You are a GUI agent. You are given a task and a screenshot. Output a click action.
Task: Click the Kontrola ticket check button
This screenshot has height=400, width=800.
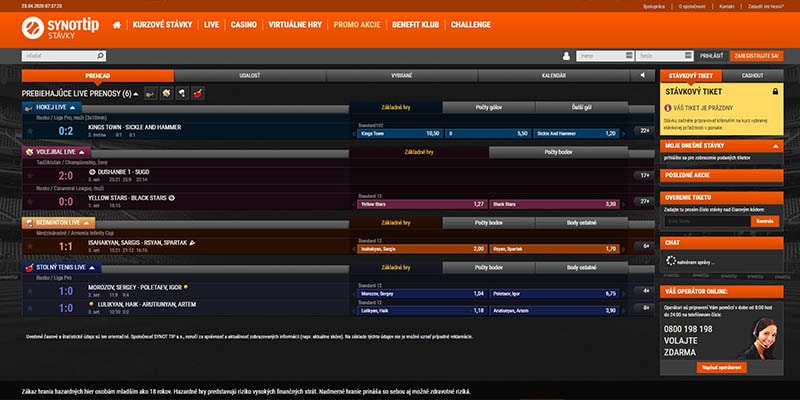click(765, 221)
